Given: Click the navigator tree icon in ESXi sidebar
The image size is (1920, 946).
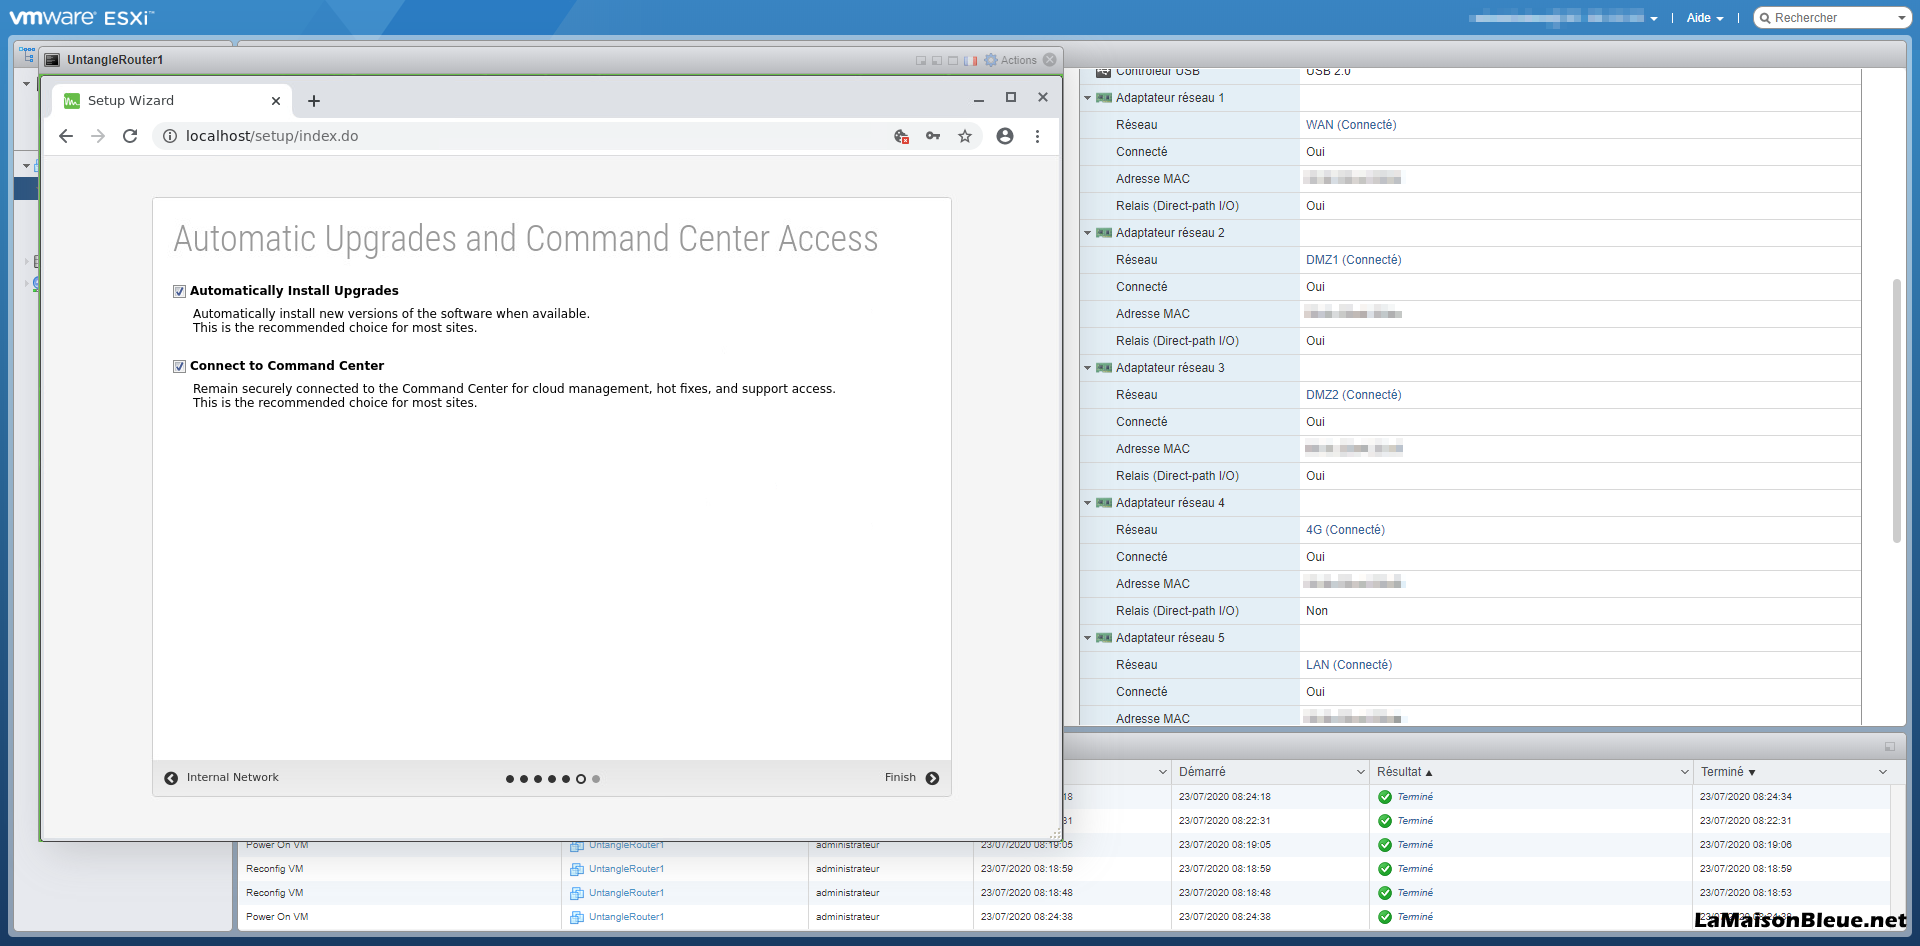Looking at the screenshot, I should (x=27, y=54).
